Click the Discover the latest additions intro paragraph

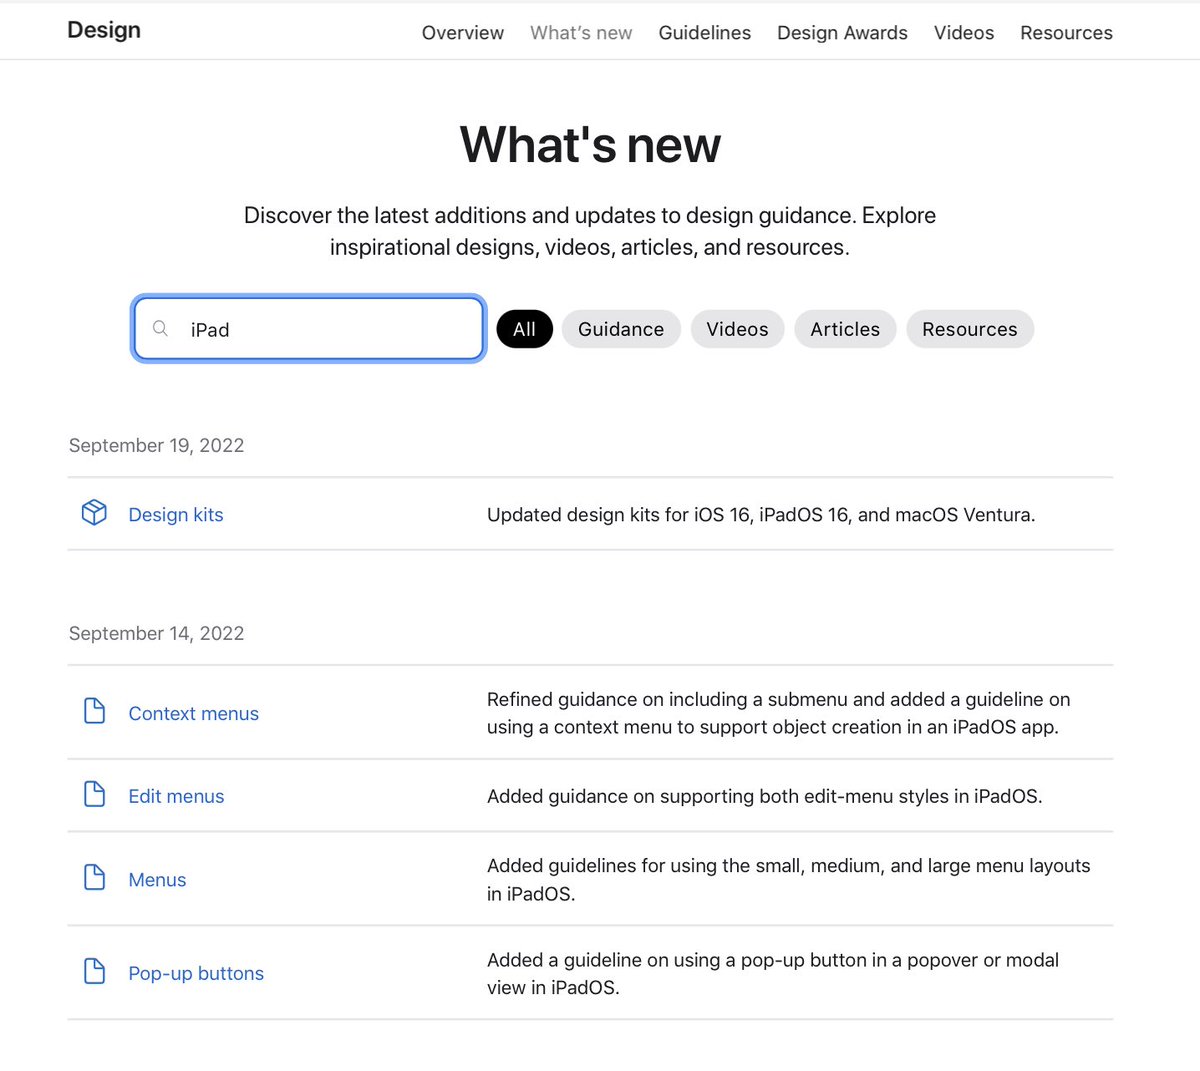[x=590, y=231]
